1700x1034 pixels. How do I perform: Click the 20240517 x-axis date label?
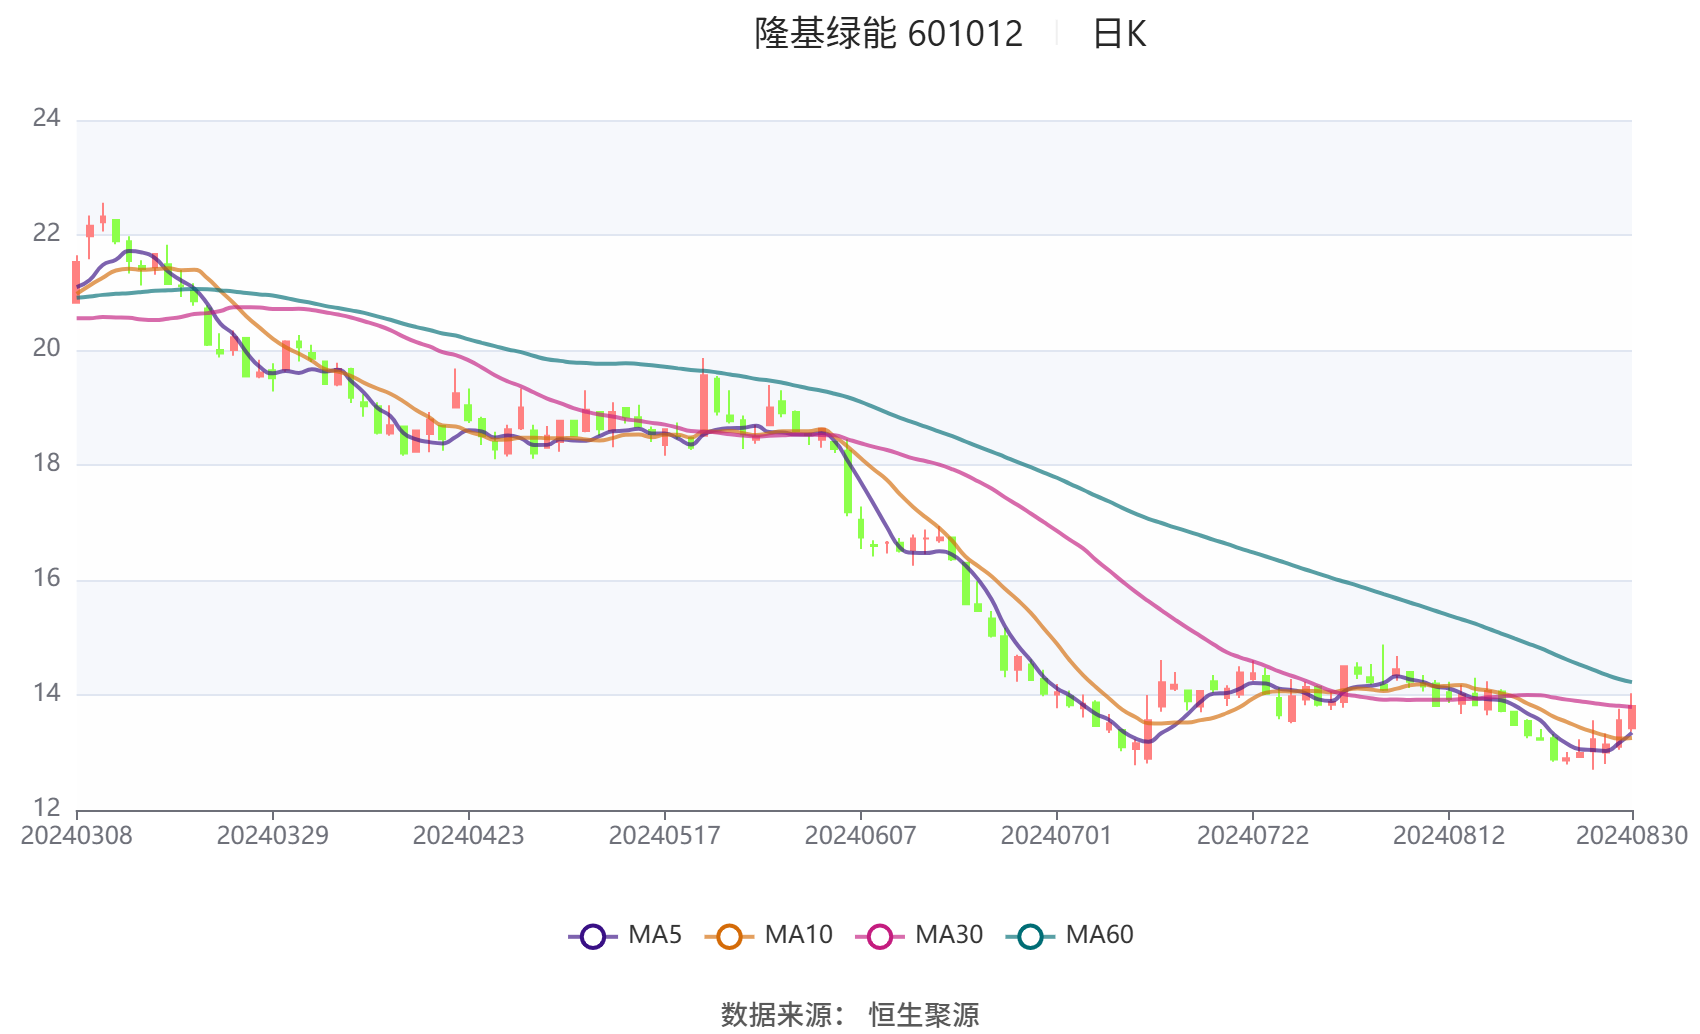tap(664, 836)
